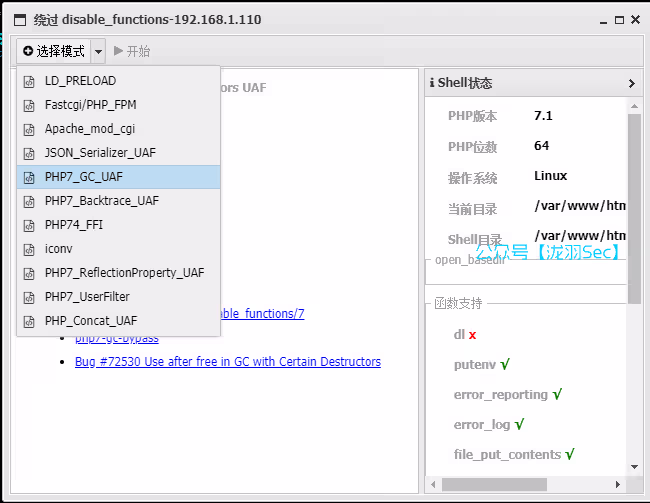650x503 pixels.
Task: Click the Fastcgi/PHP_FPM file icon
Action: [29, 105]
